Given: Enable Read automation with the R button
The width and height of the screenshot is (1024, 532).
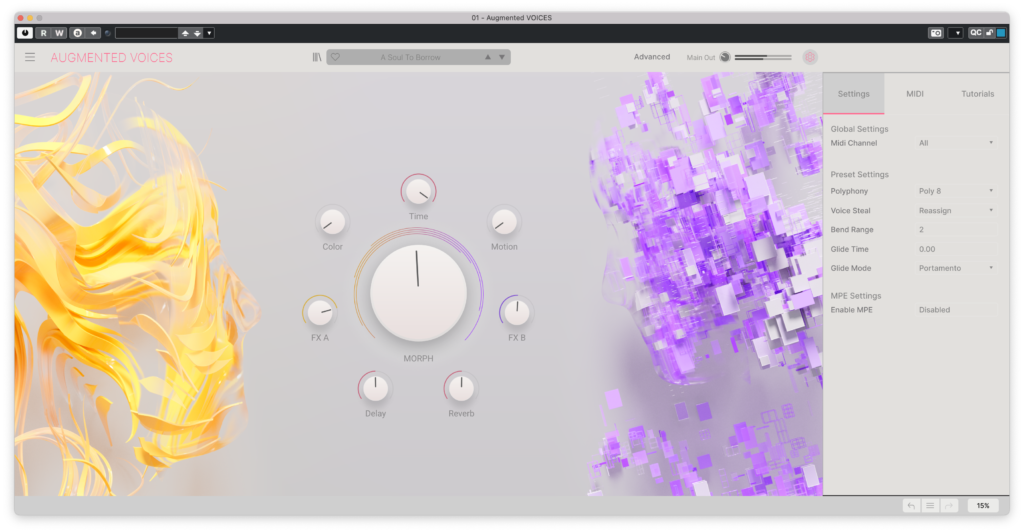Looking at the screenshot, I should tap(44, 33).
